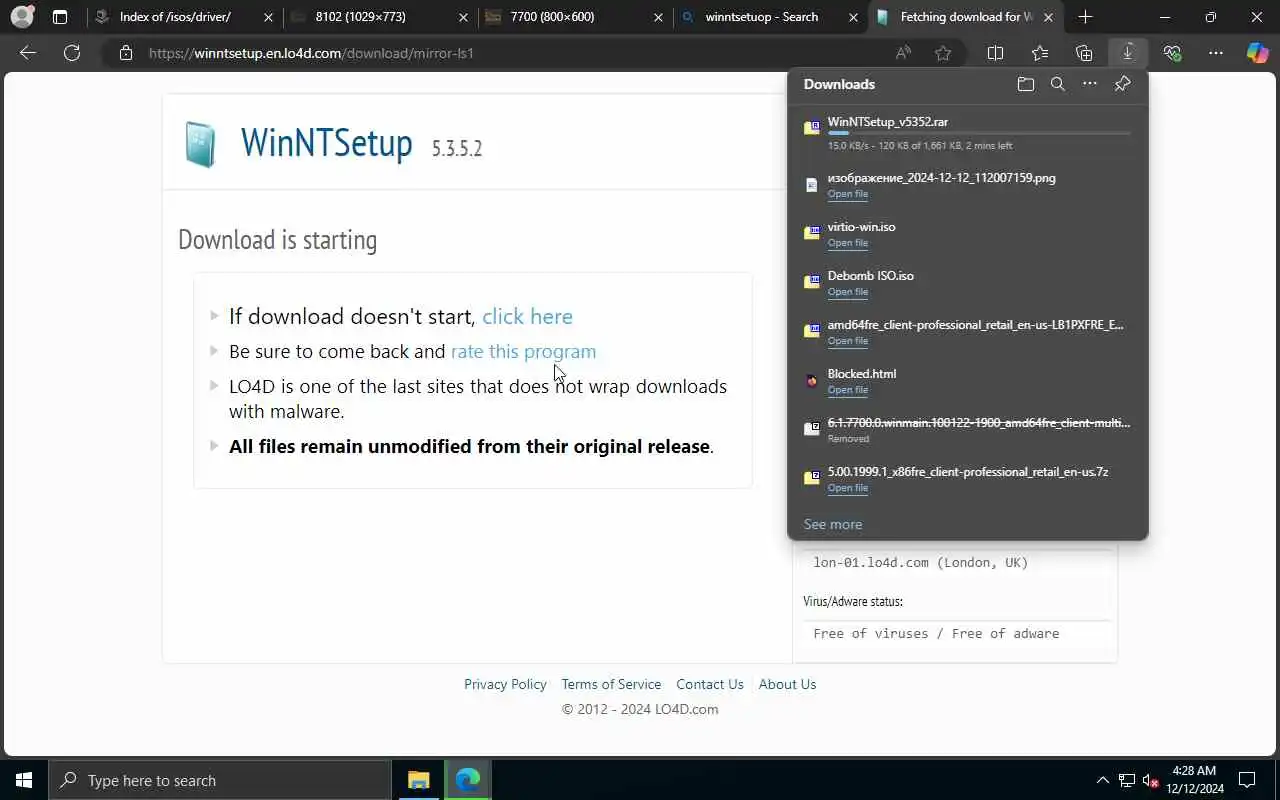Open the Windows Start menu
This screenshot has width=1280, height=800.
pos(24,780)
